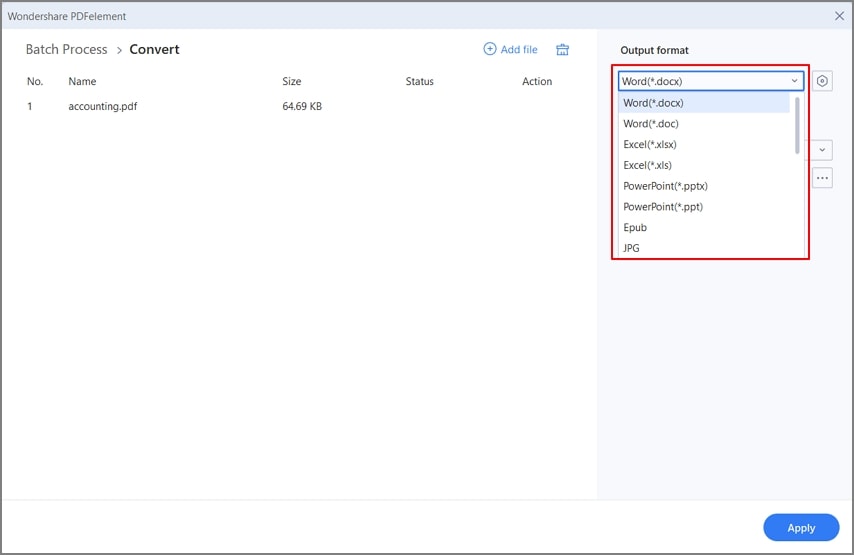Screen dimensions: 854x555
Task: Close the Wondershare PDFelement dialog
Action: [x=839, y=16]
